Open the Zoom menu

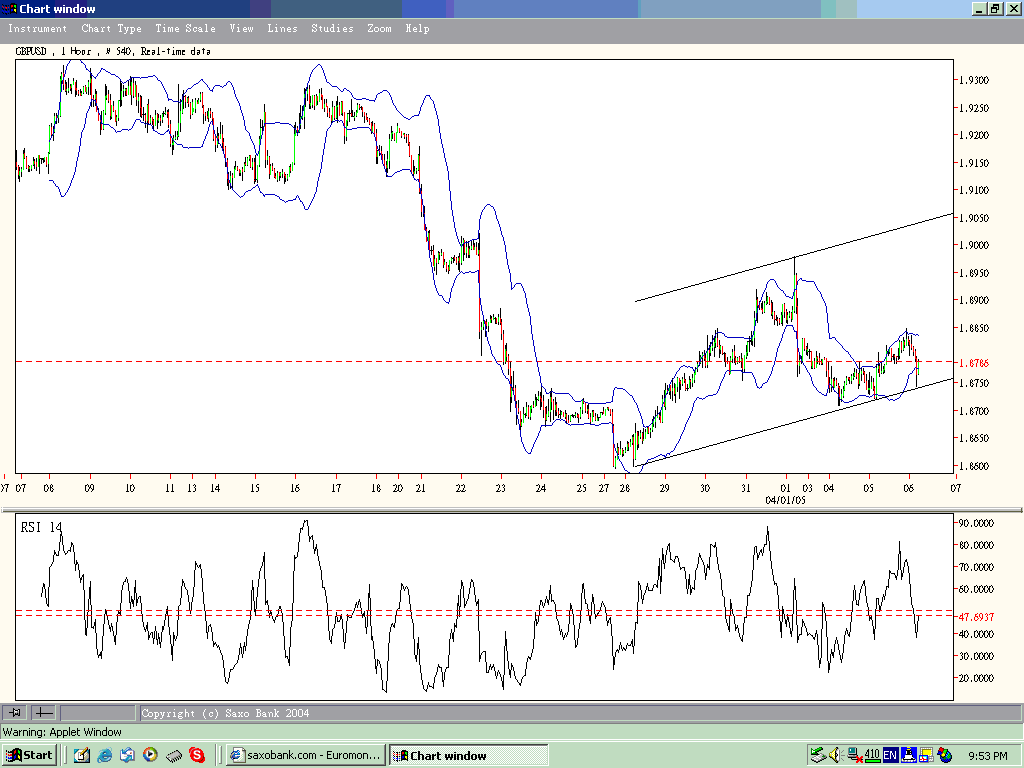379,29
